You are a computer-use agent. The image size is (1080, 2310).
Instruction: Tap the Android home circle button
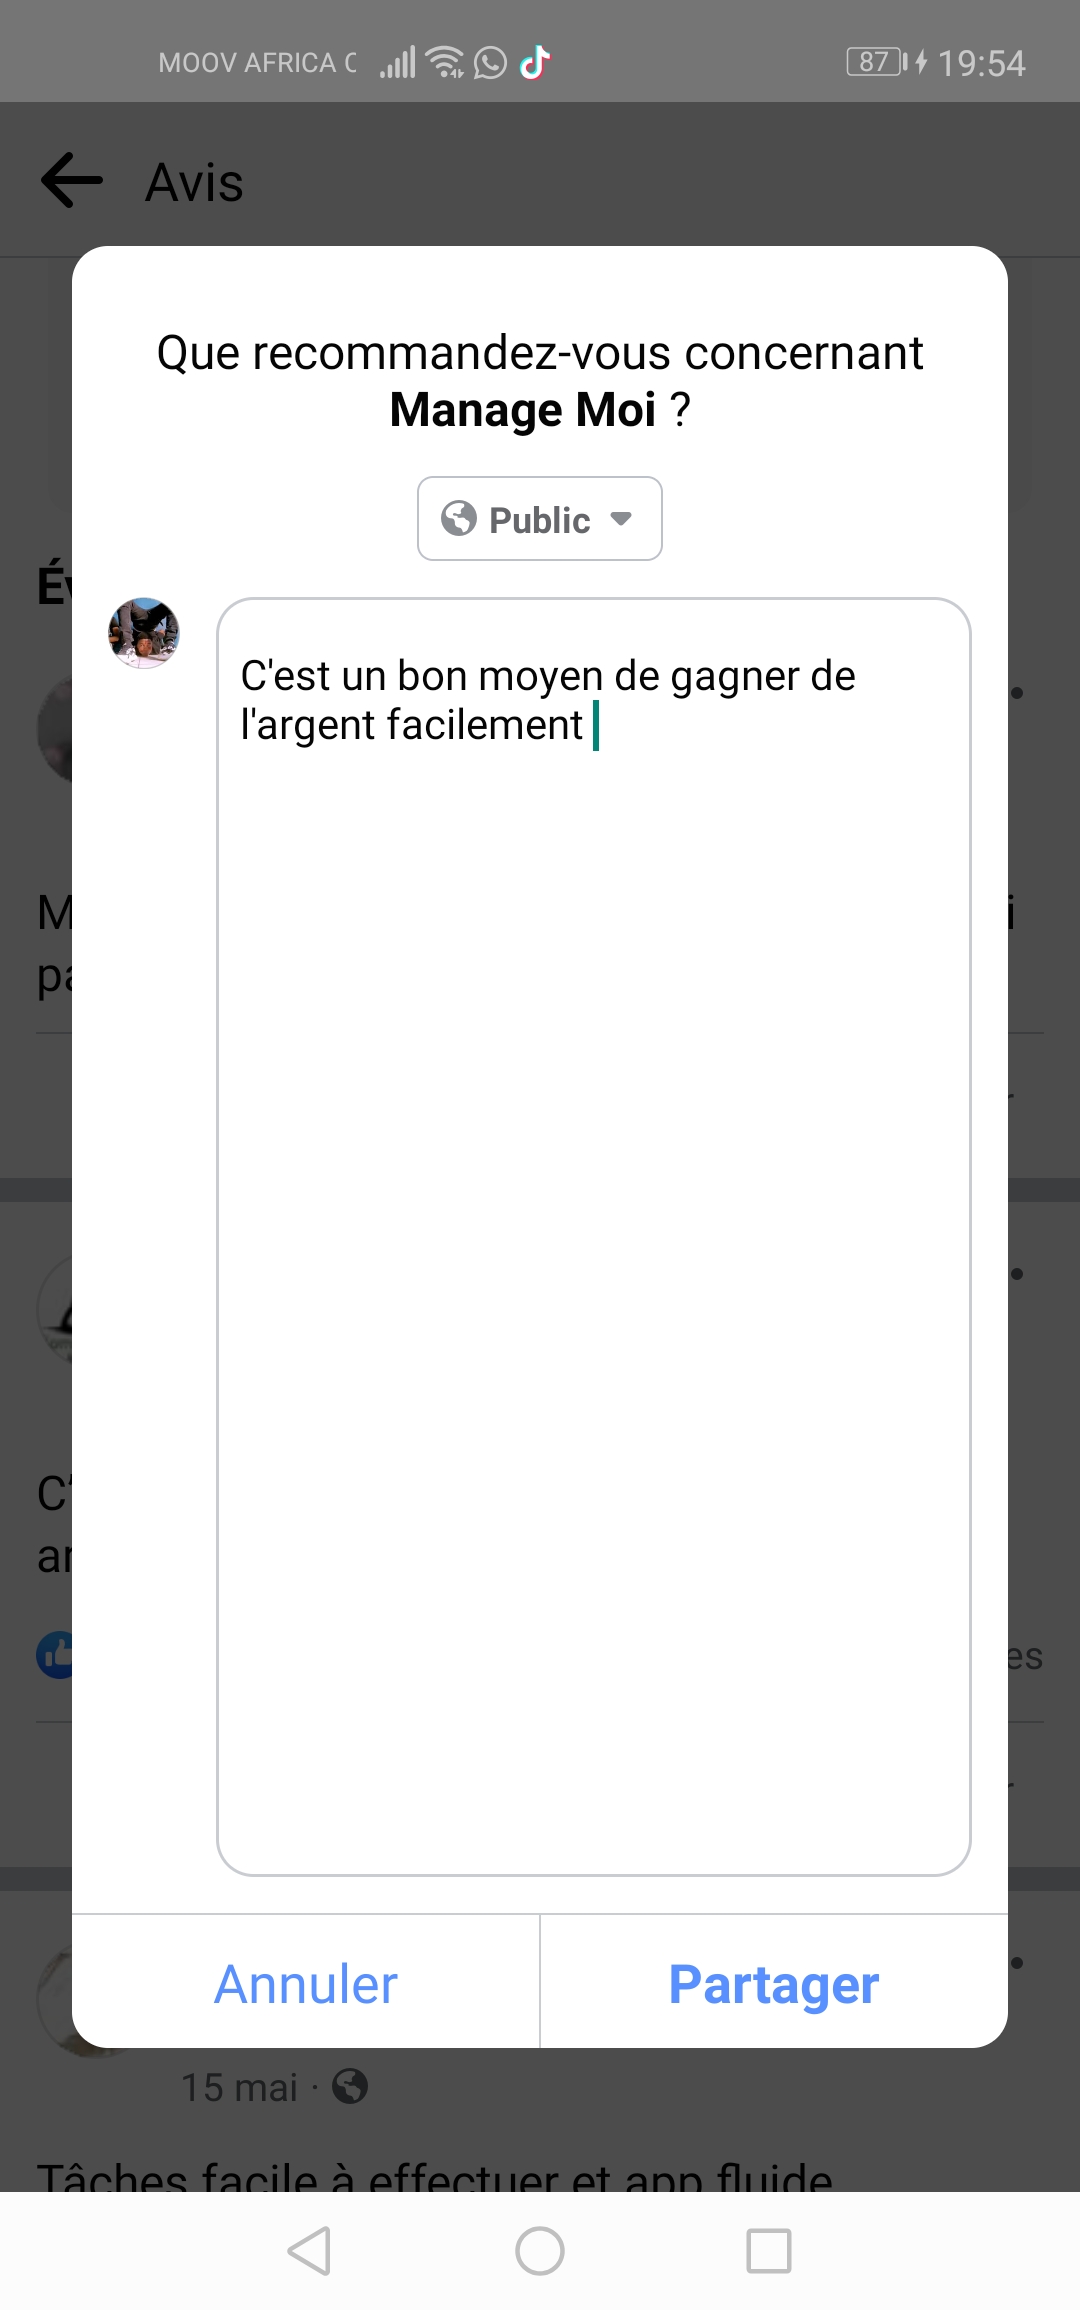tap(540, 2251)
